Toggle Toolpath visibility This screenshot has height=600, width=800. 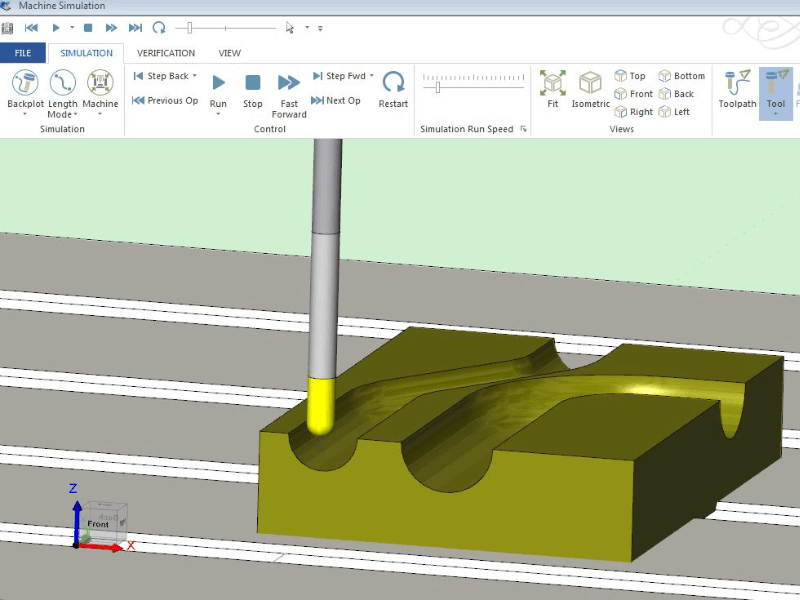[x=738, y=84]
